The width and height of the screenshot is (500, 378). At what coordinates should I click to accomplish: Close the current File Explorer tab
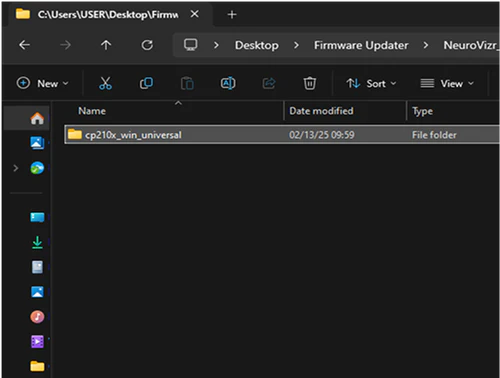click(195, 14)
